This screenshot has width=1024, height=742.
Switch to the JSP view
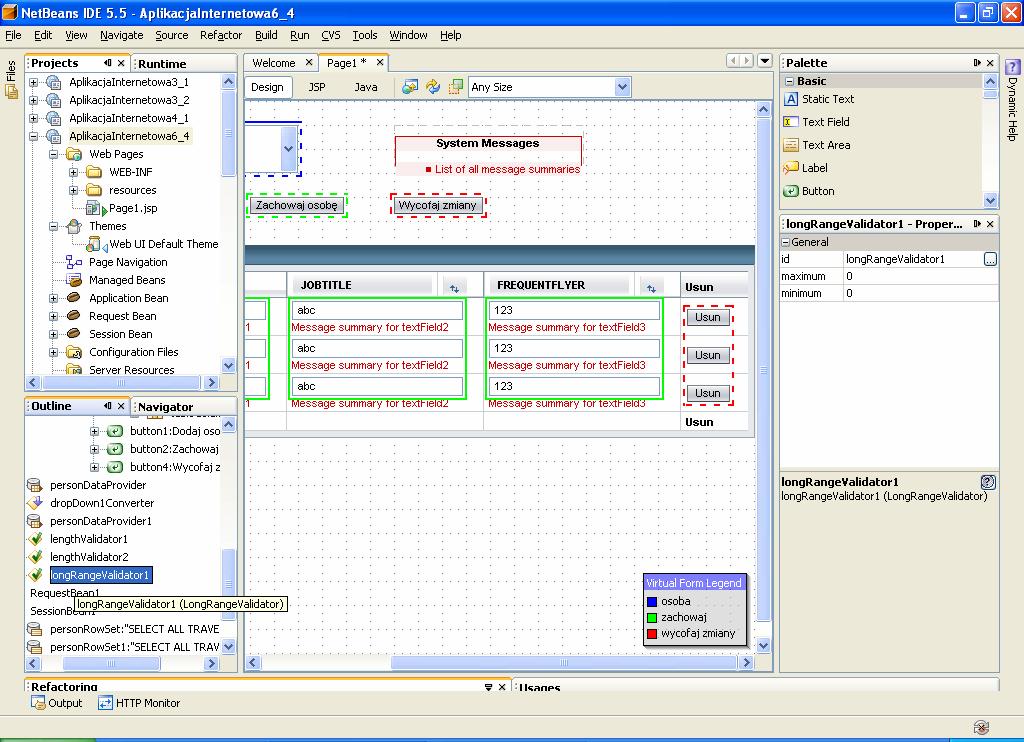[317, 87]
